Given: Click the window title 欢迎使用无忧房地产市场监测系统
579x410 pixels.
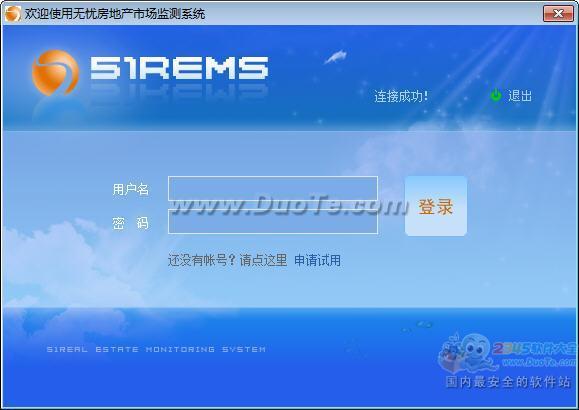Looking at the screenshot, I should point(115,14).
